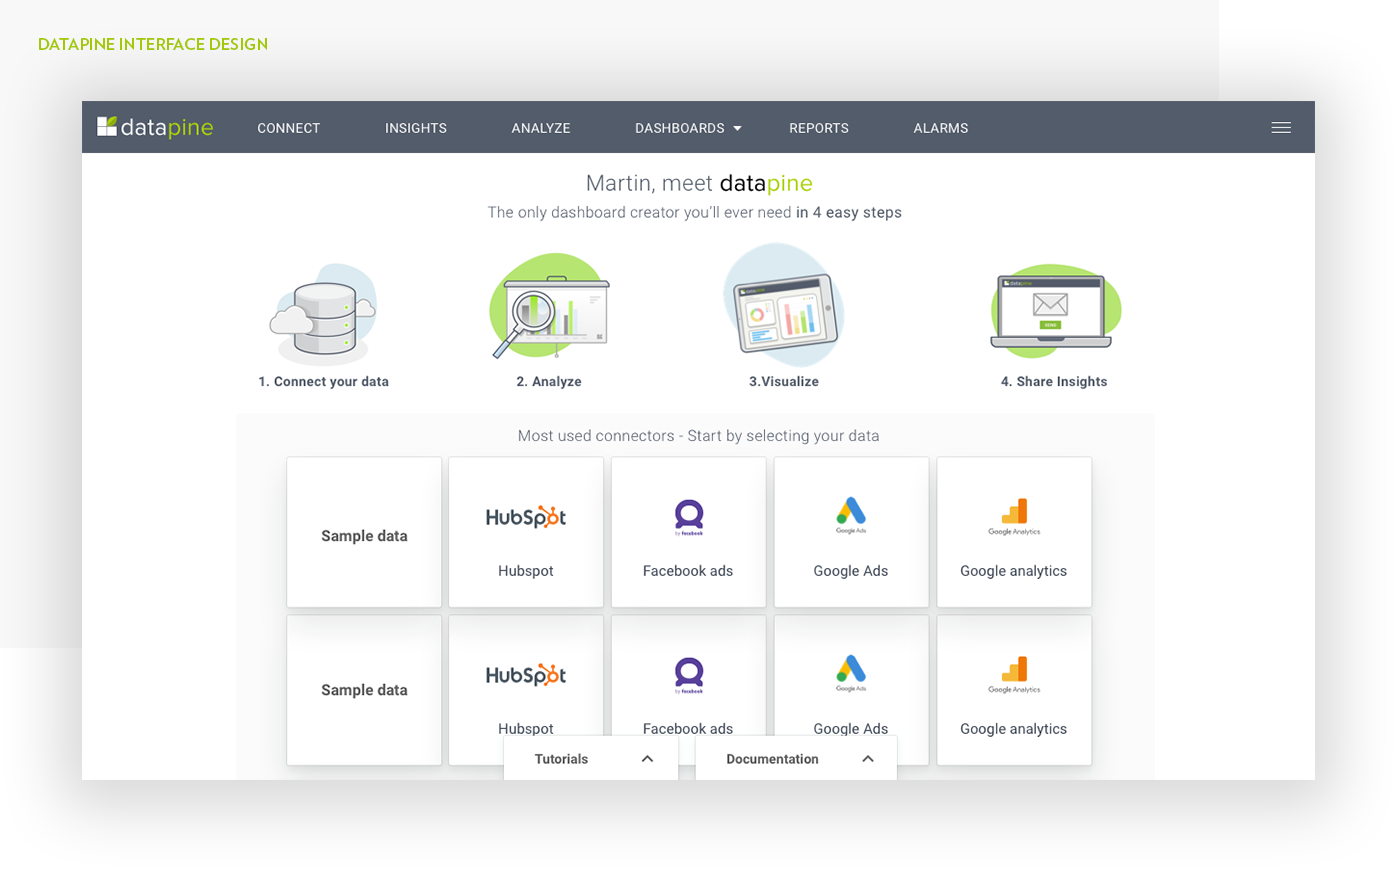The width and height of the screenshot is (1400, 876).
Task: Click the HubSpot logo in second row
Action: (x=526, y=675)
